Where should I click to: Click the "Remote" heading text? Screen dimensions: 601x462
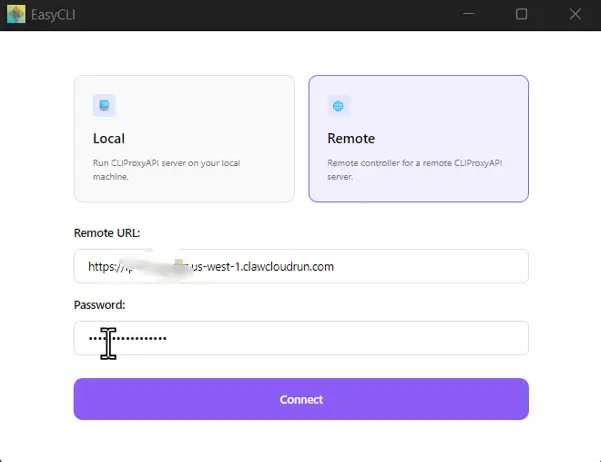tap(350, 139)
